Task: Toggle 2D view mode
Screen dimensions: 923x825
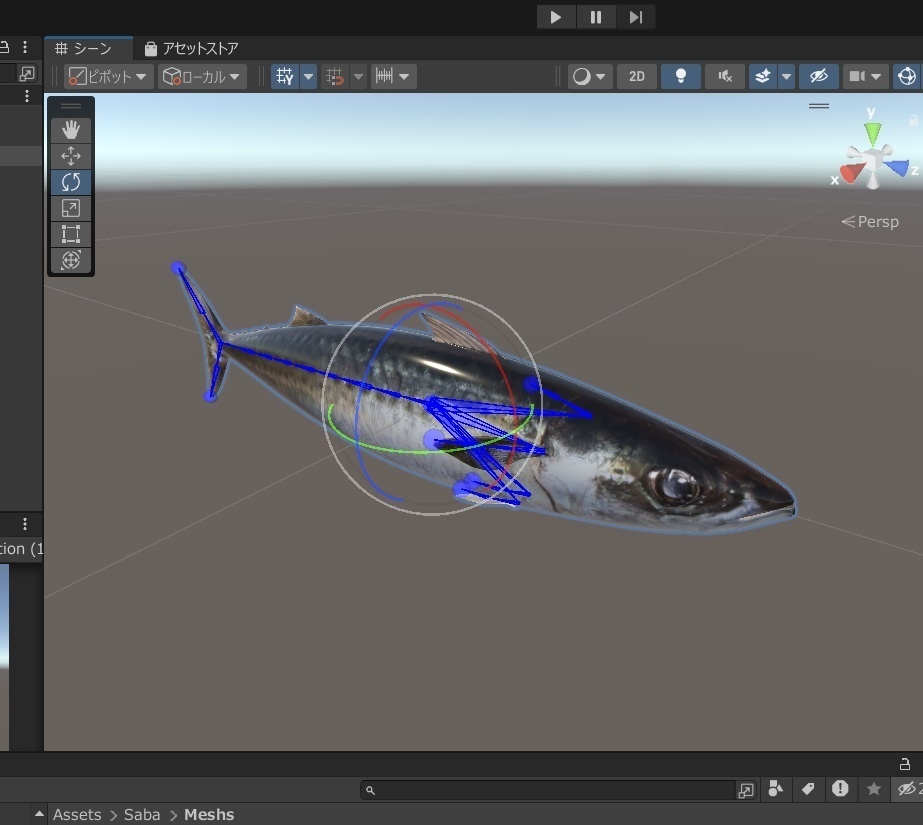Action: [636, 76]
